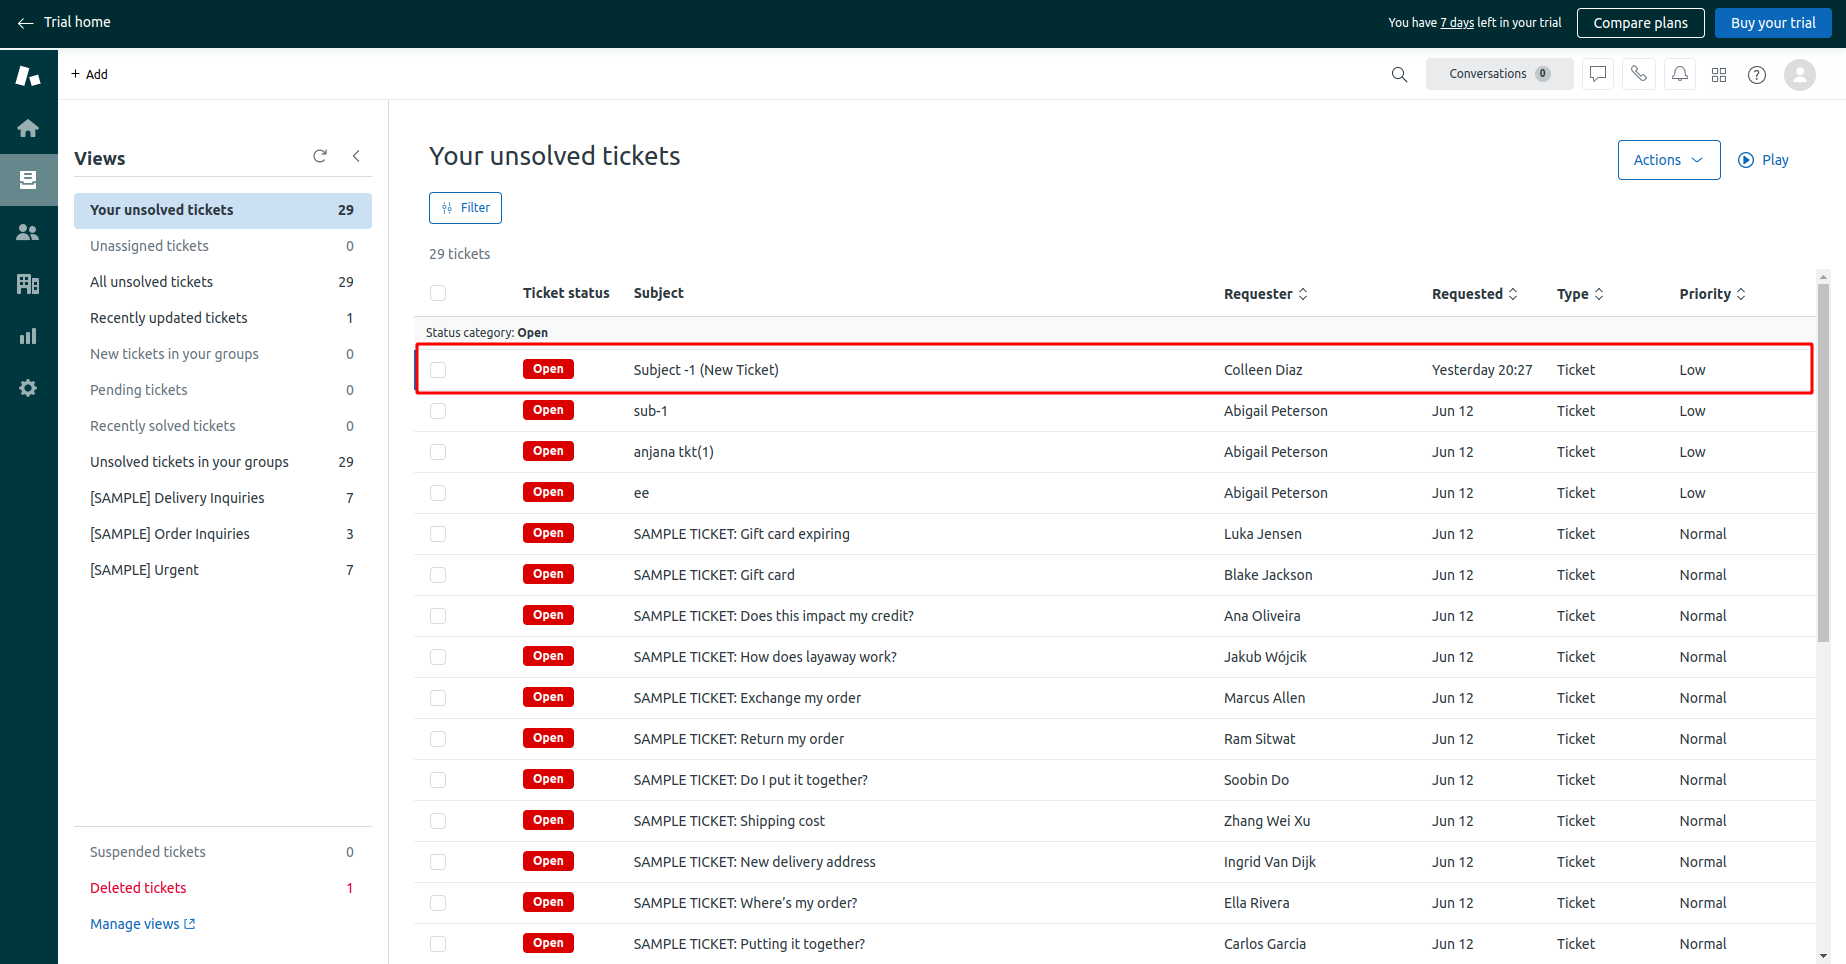
Task: Click the phone Talk icon
Action: tap(1638, 74)
